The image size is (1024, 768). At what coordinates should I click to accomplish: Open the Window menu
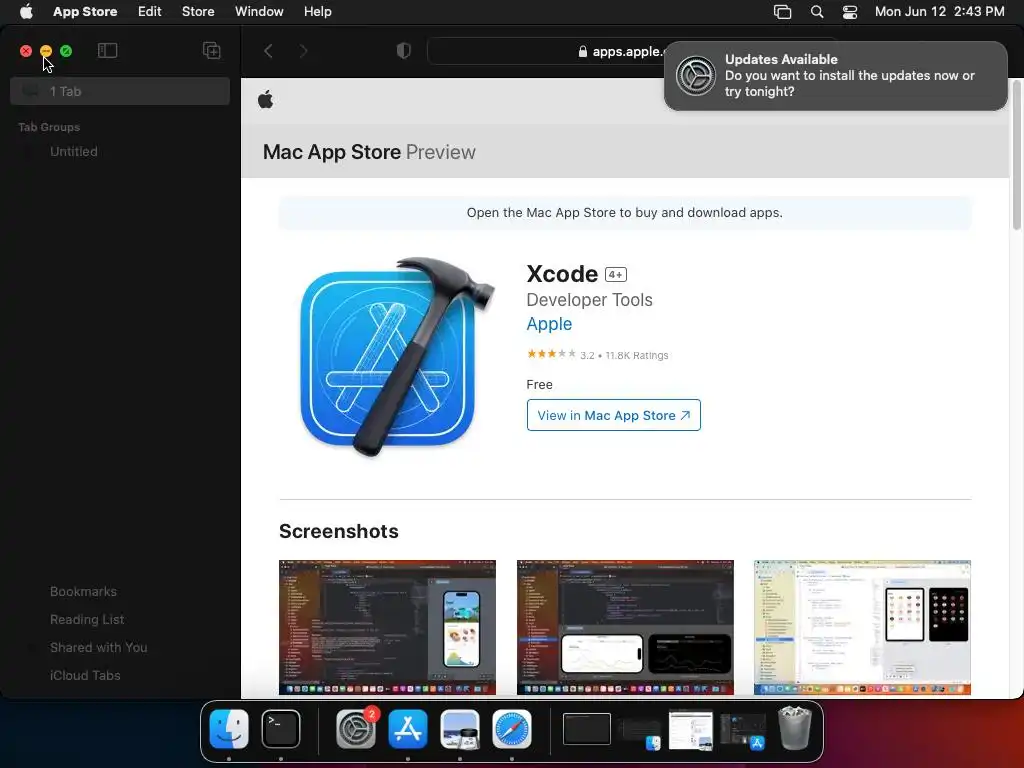pos(259,12)
